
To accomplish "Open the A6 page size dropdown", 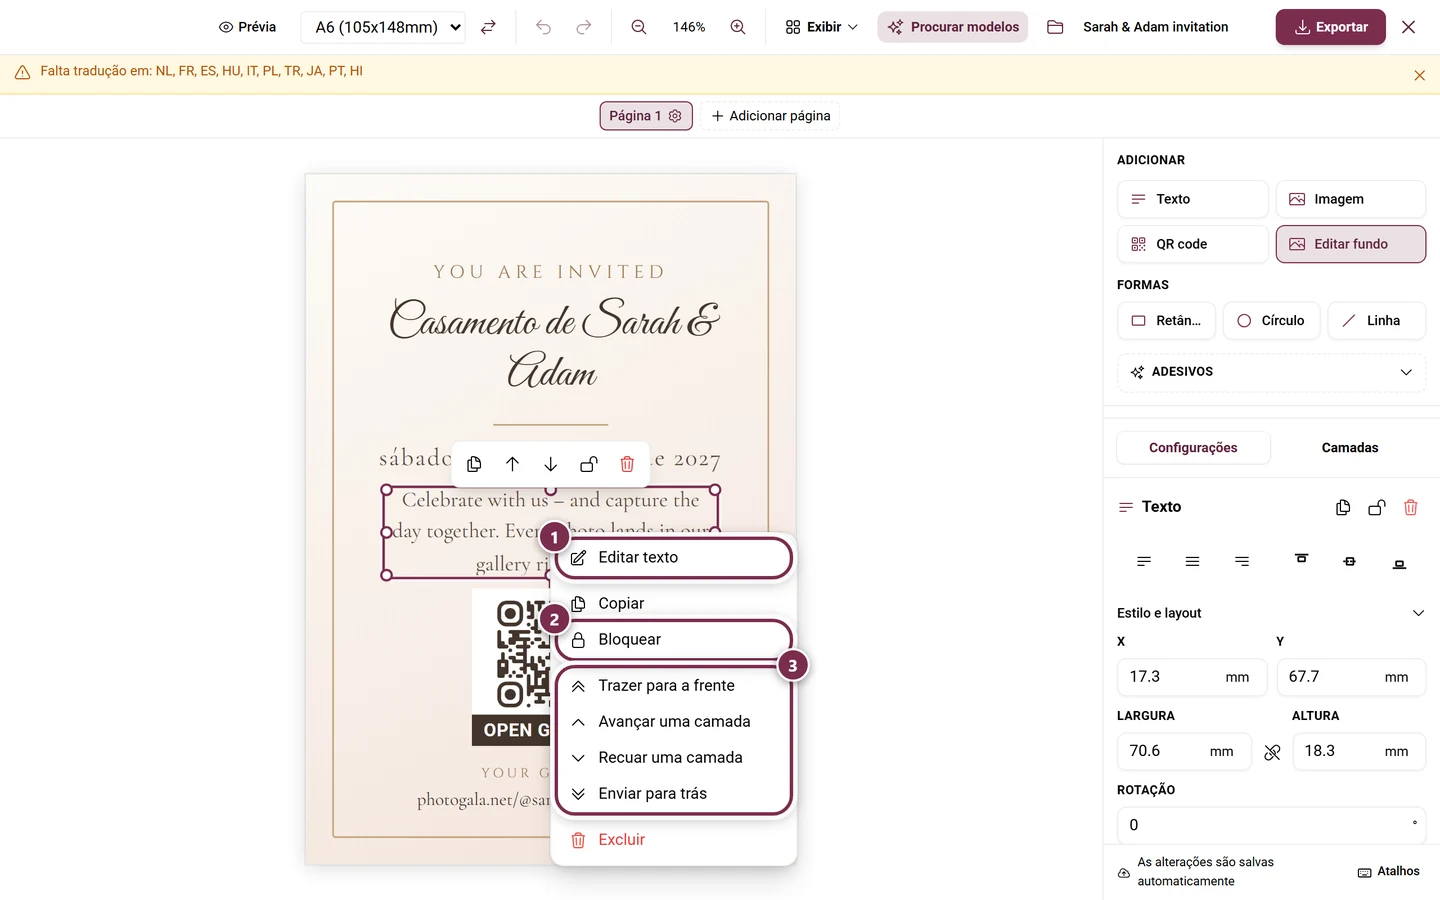I will [384, 27].
